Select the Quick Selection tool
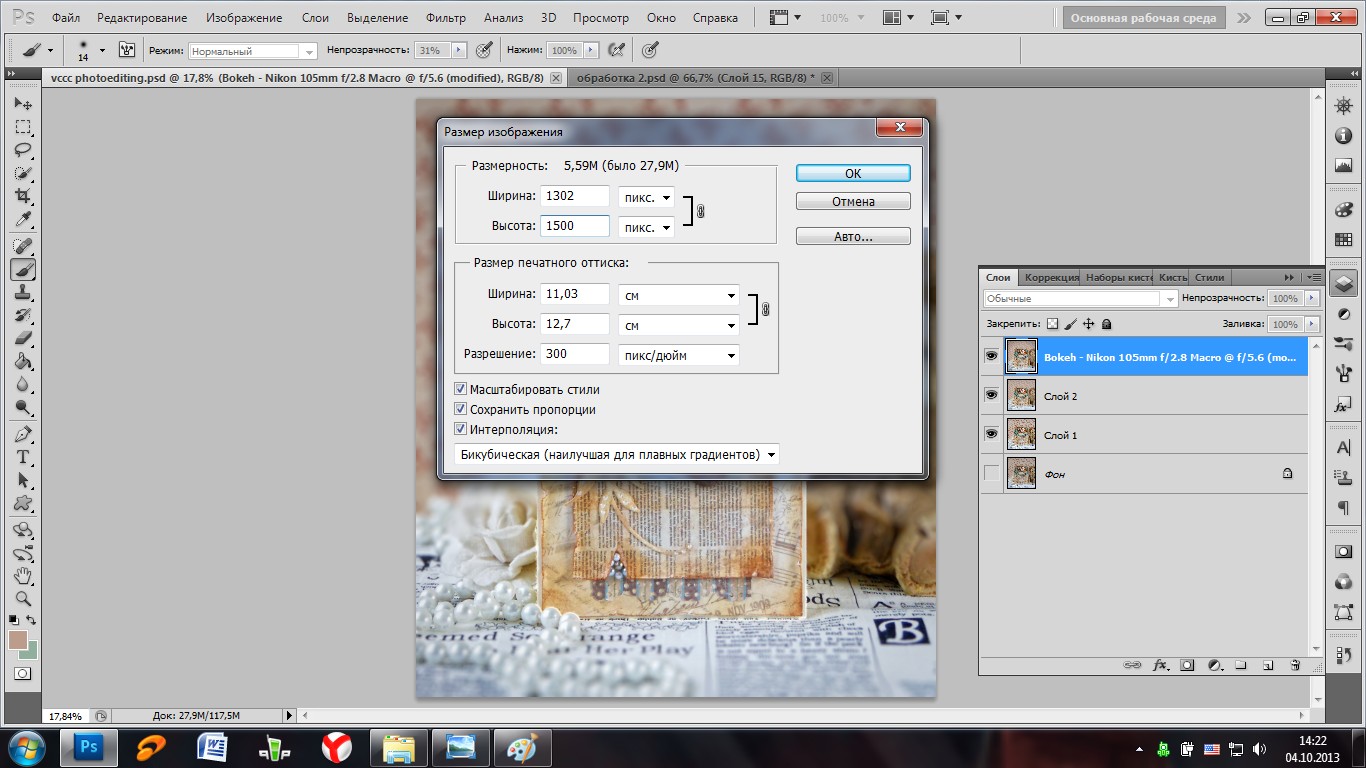Screen dimensions: 1366x768 tap(23, 173)
